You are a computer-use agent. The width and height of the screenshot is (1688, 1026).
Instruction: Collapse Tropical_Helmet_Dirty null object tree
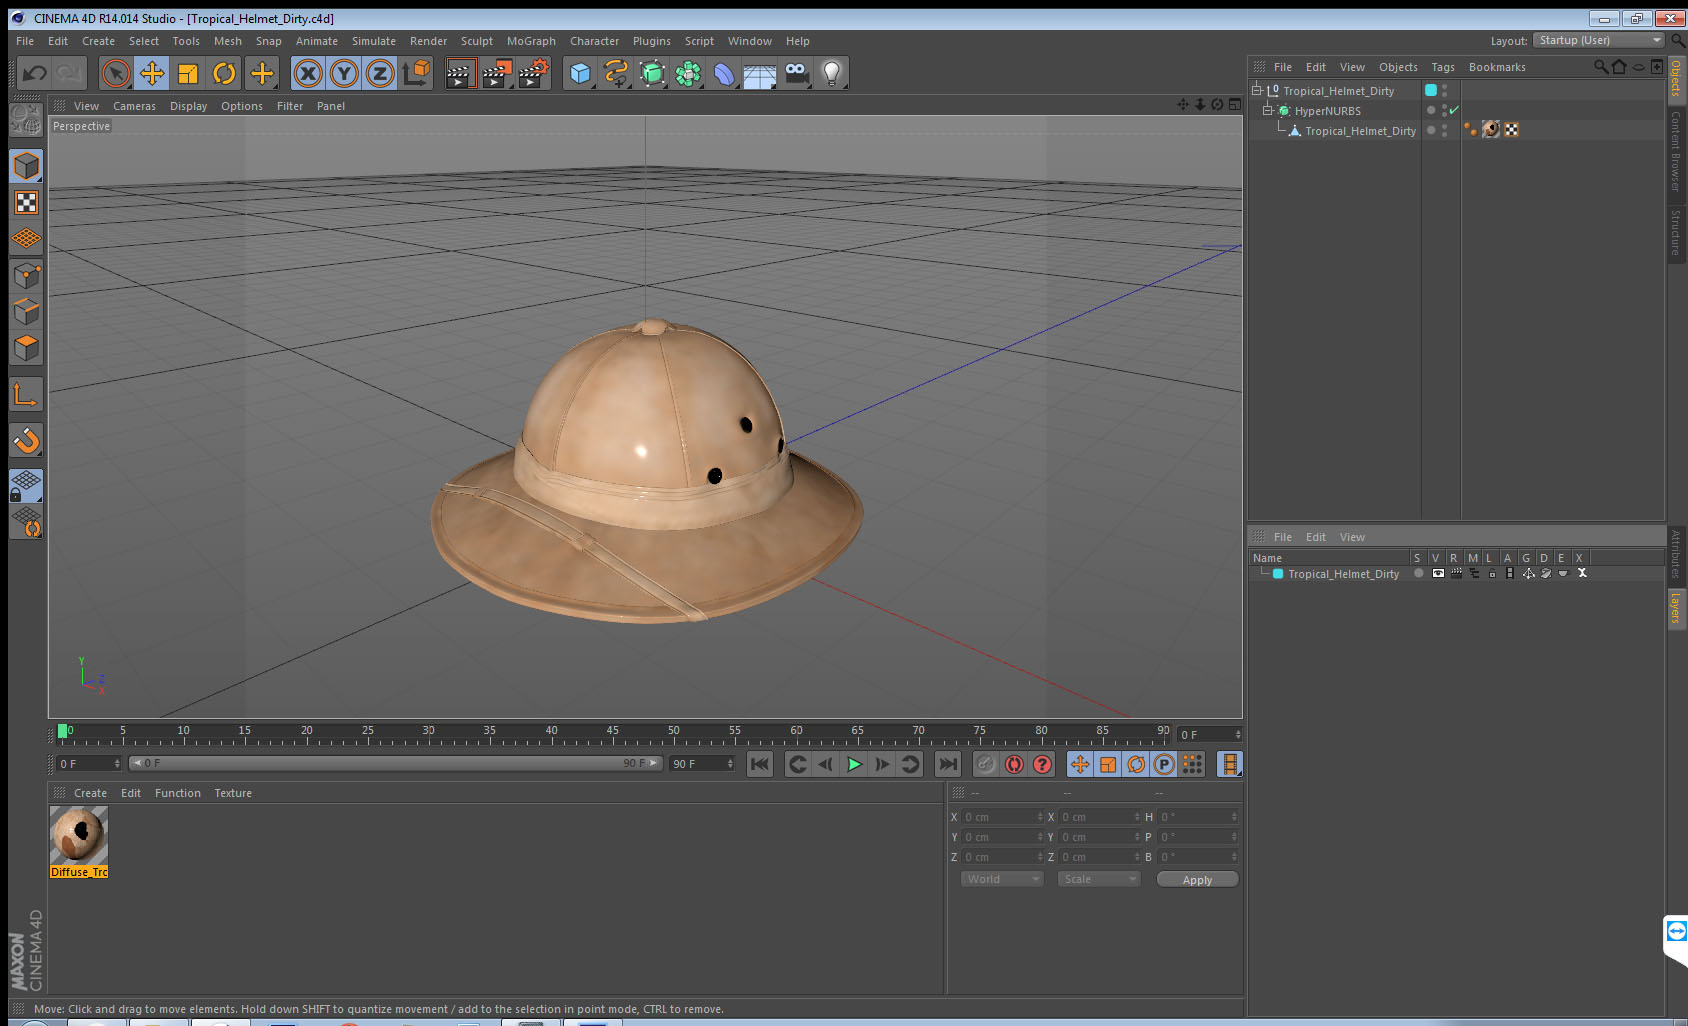(1257, 90)
